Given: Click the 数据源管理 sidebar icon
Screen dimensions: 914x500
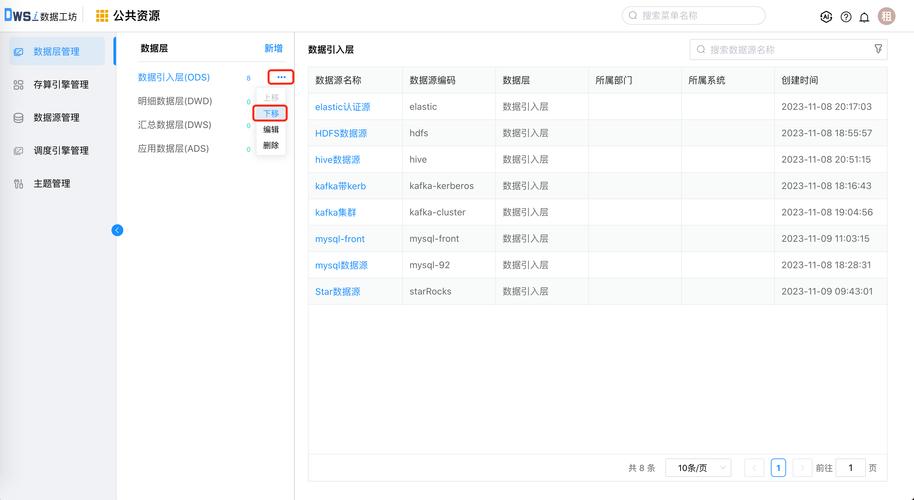Looking at the screenshot, I should 19,118.
